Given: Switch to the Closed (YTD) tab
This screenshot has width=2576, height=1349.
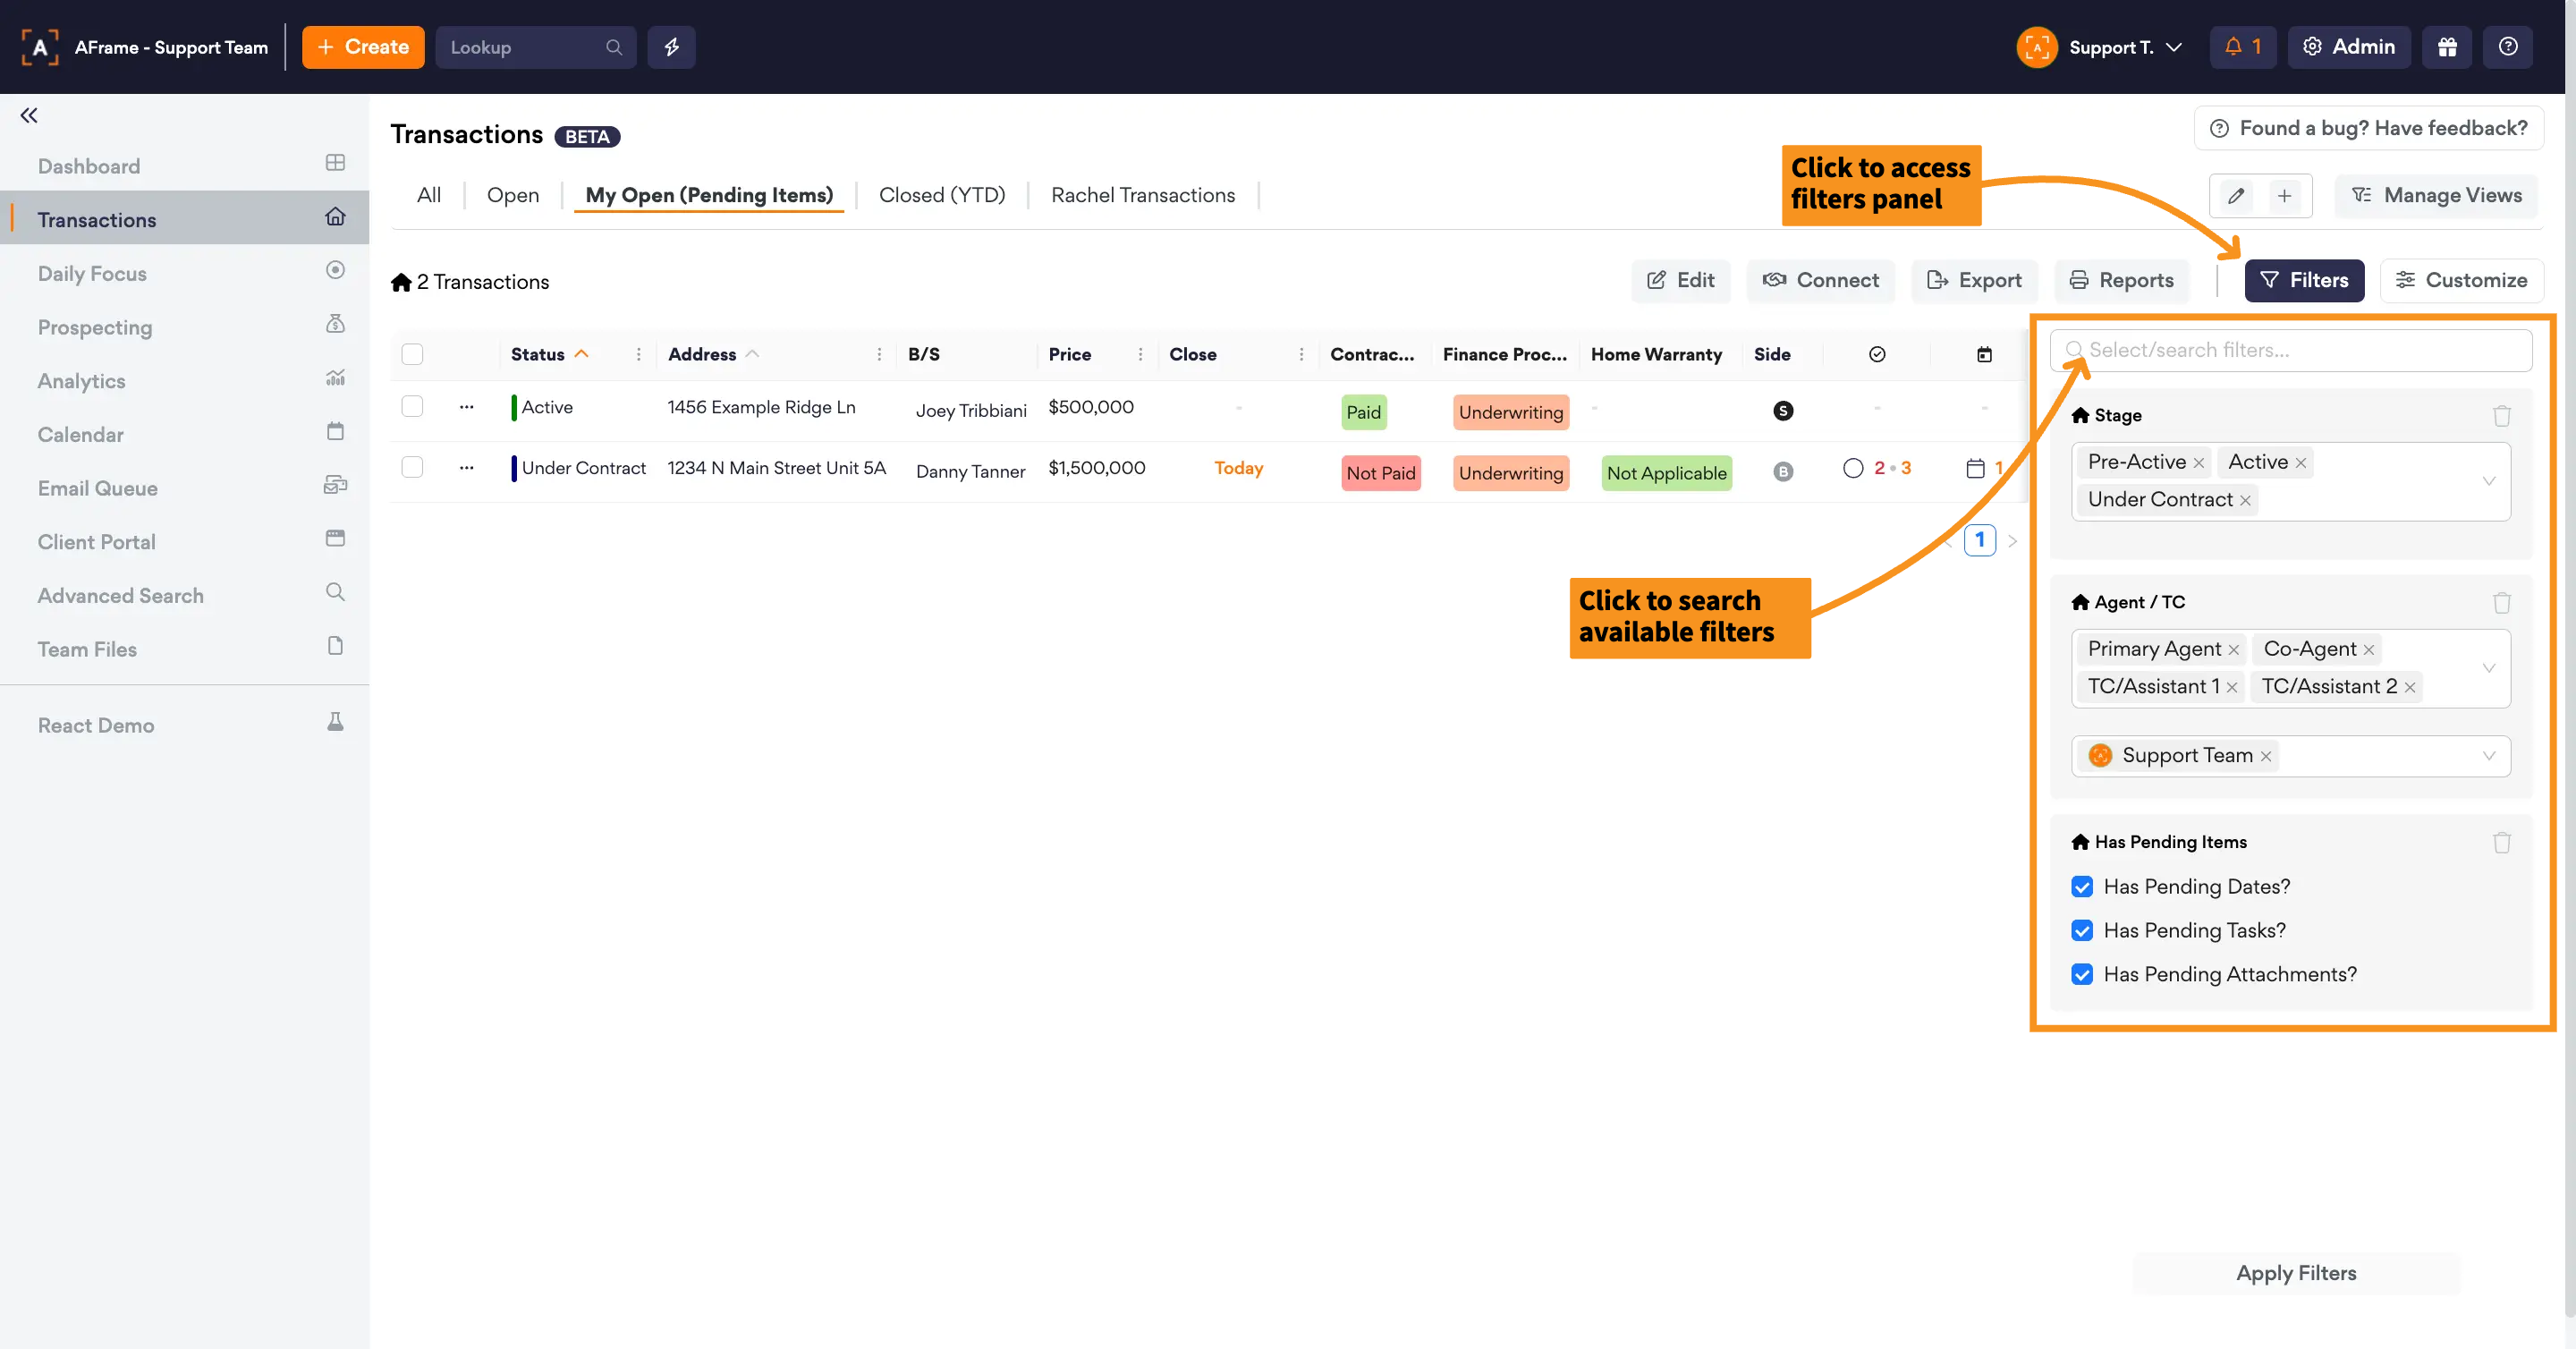Looking at the screenshot, I should [x=941, y=195].
